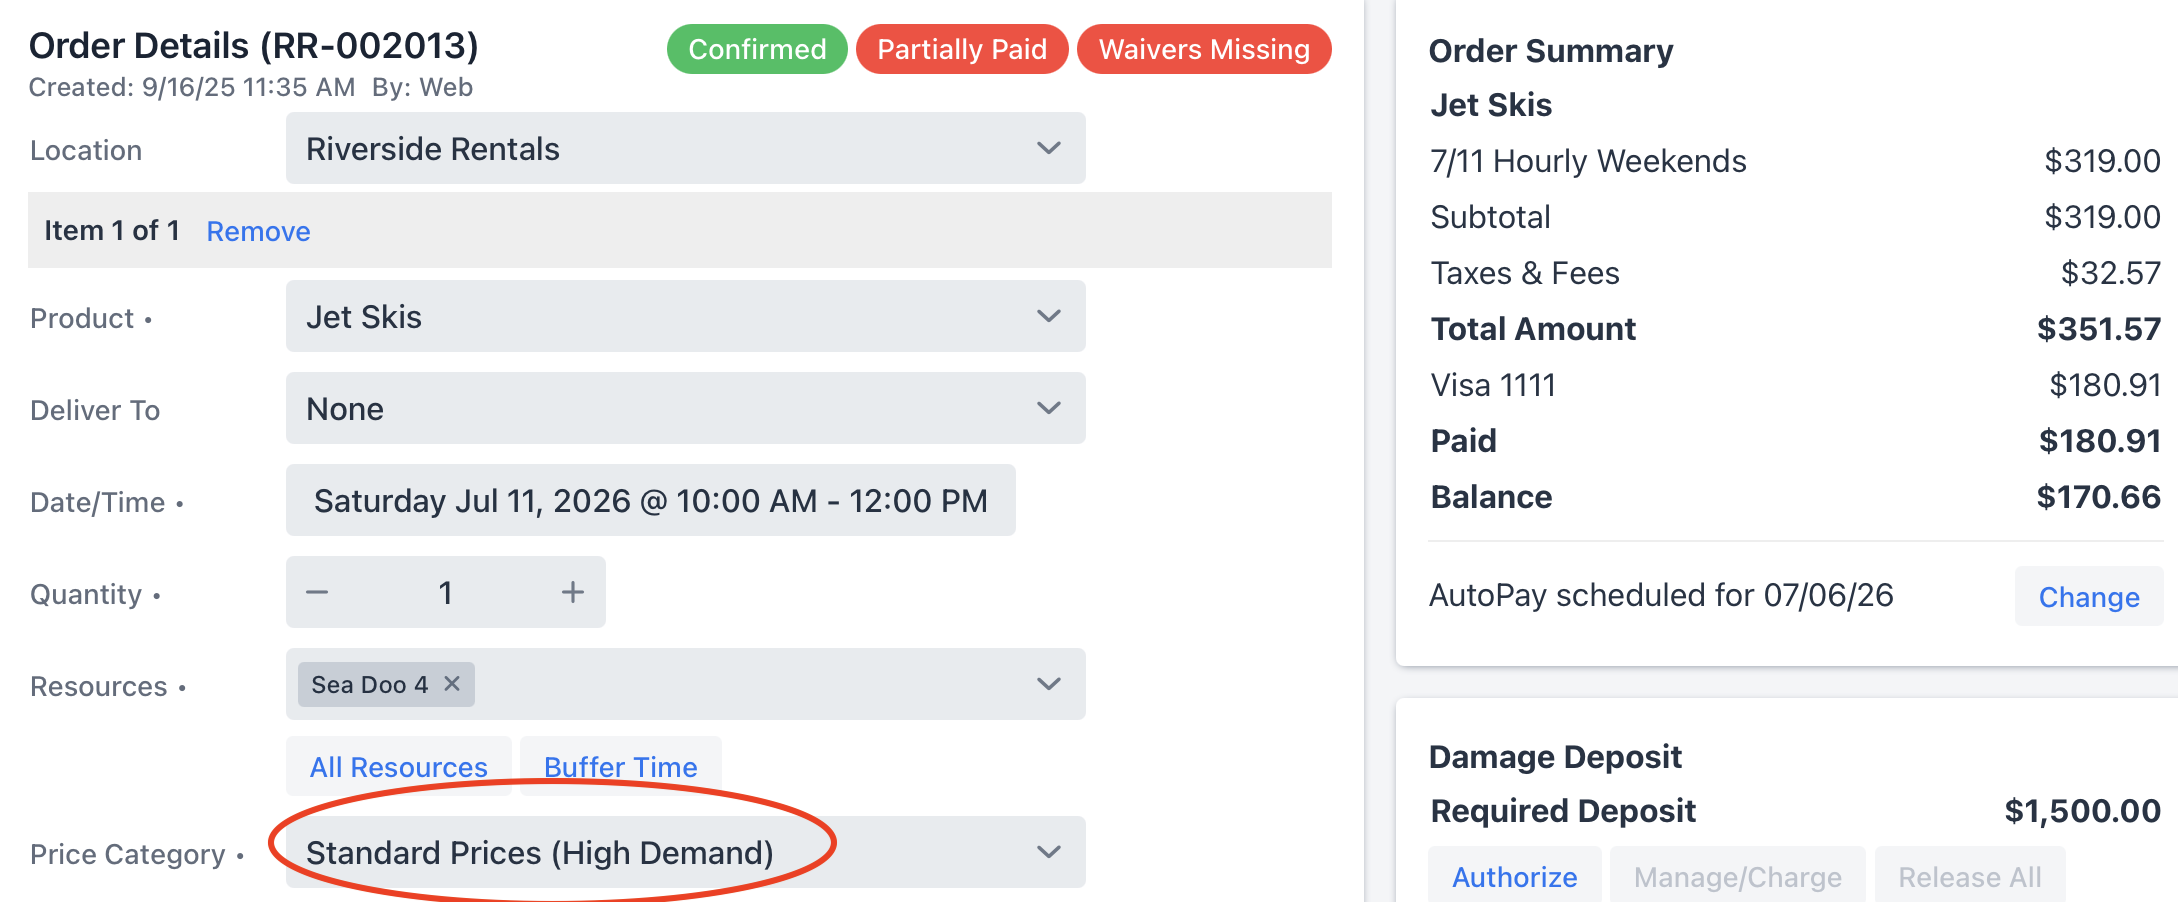This screenshot has width=2178, height=902.
Task: Open the Deliver To dropdown showing None
Action: tap(685, 408)
